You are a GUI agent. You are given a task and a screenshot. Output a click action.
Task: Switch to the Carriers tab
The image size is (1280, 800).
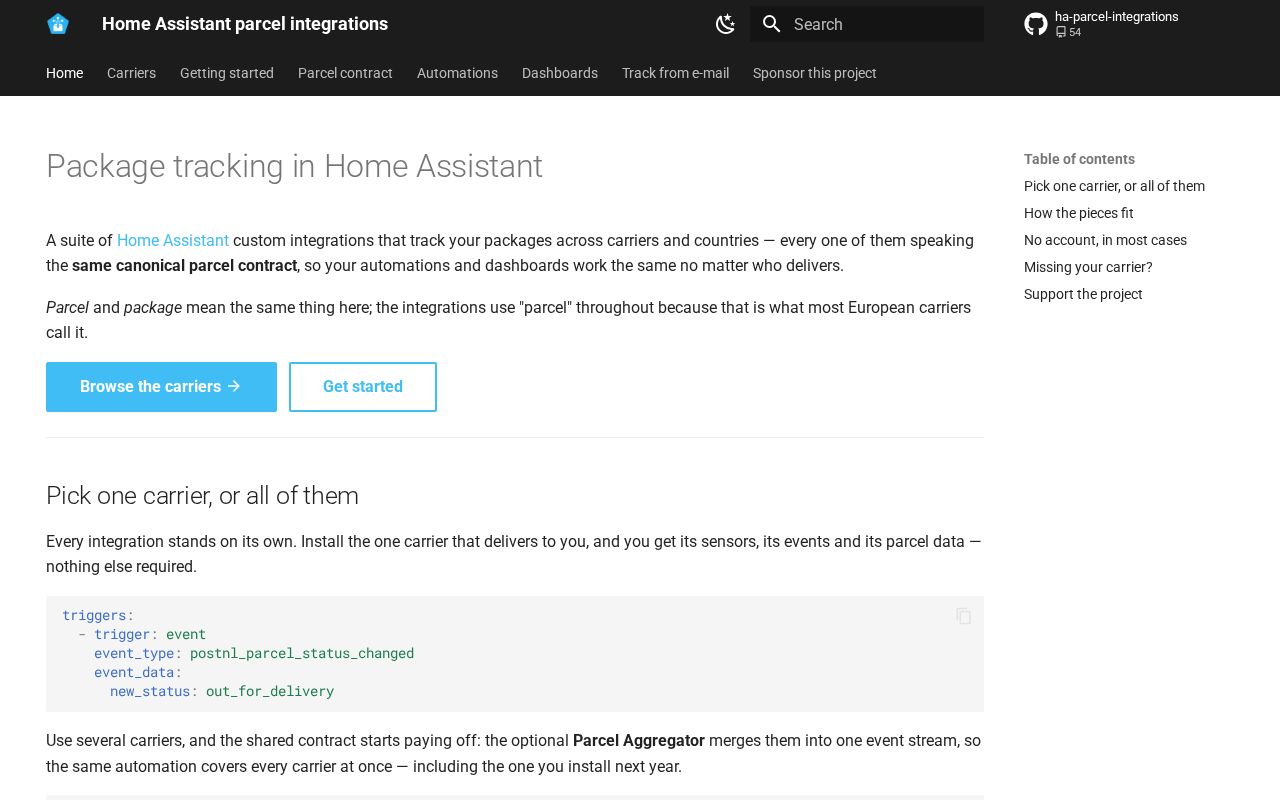pyautogui.click(x=131, y=73)
